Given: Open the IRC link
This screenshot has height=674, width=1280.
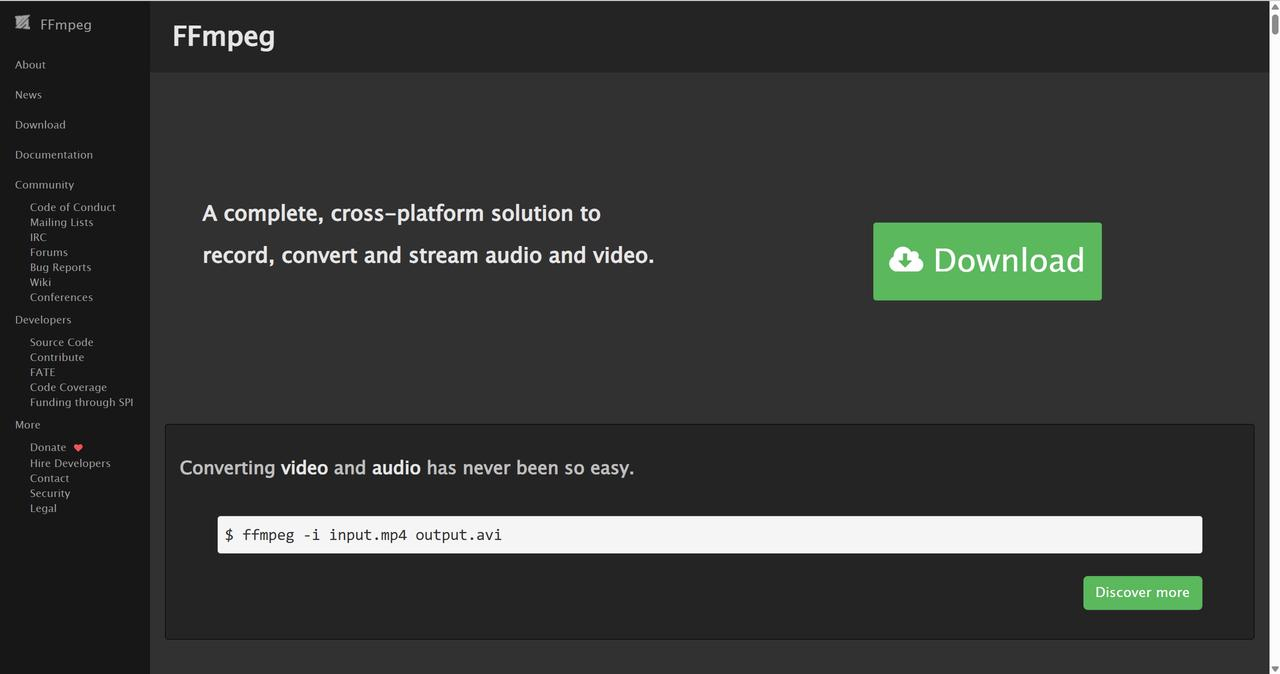Looking at the screenshot, I should coord(38,237).
